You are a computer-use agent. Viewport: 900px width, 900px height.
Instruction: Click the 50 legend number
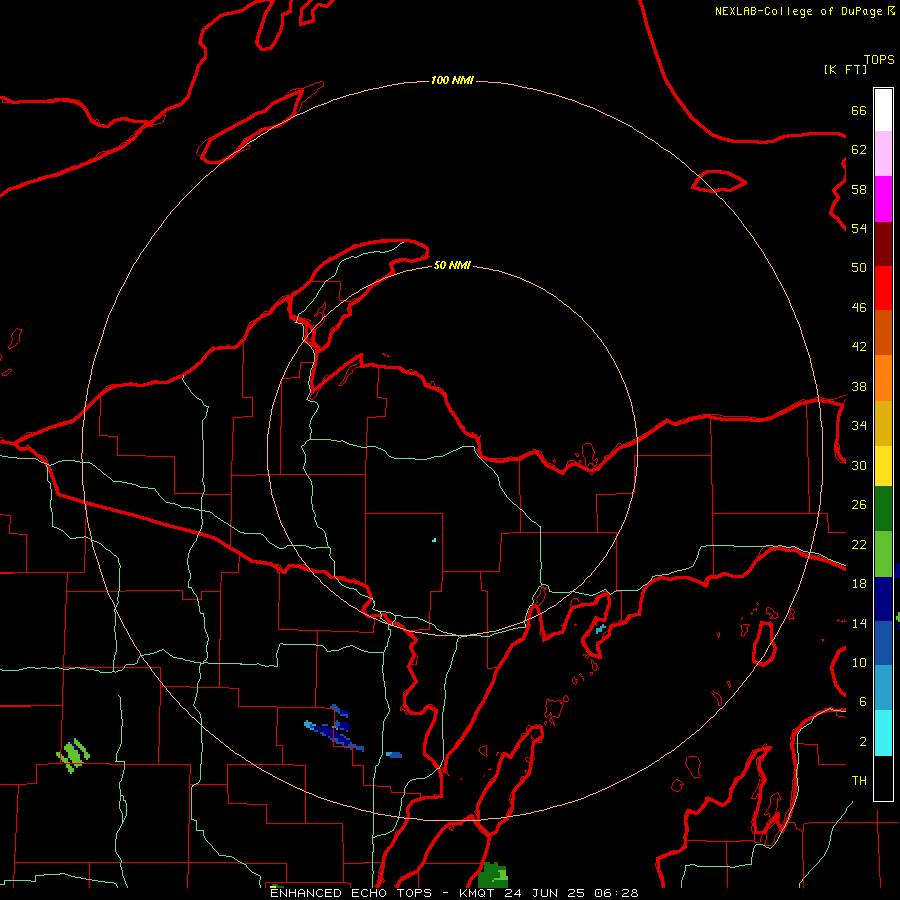[859, 268]
